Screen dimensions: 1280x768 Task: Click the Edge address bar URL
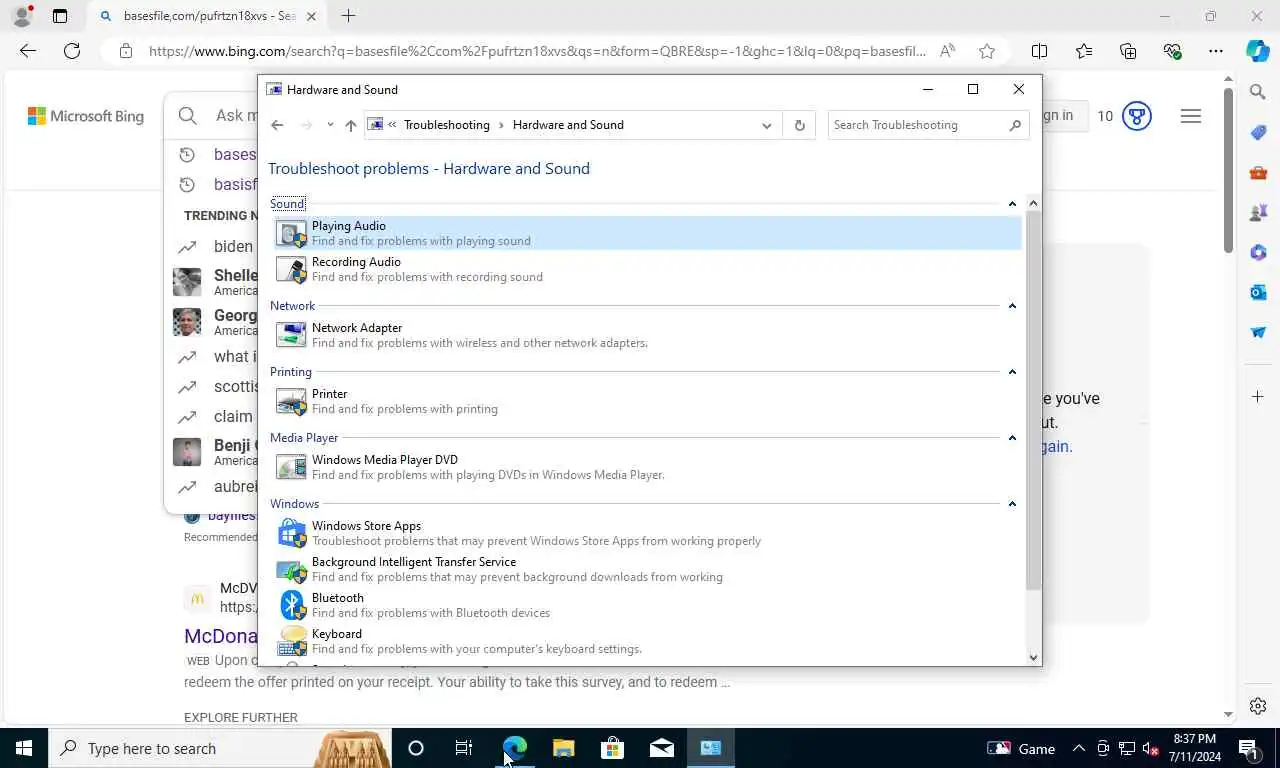pyautogui.click(x=537, y=51)
